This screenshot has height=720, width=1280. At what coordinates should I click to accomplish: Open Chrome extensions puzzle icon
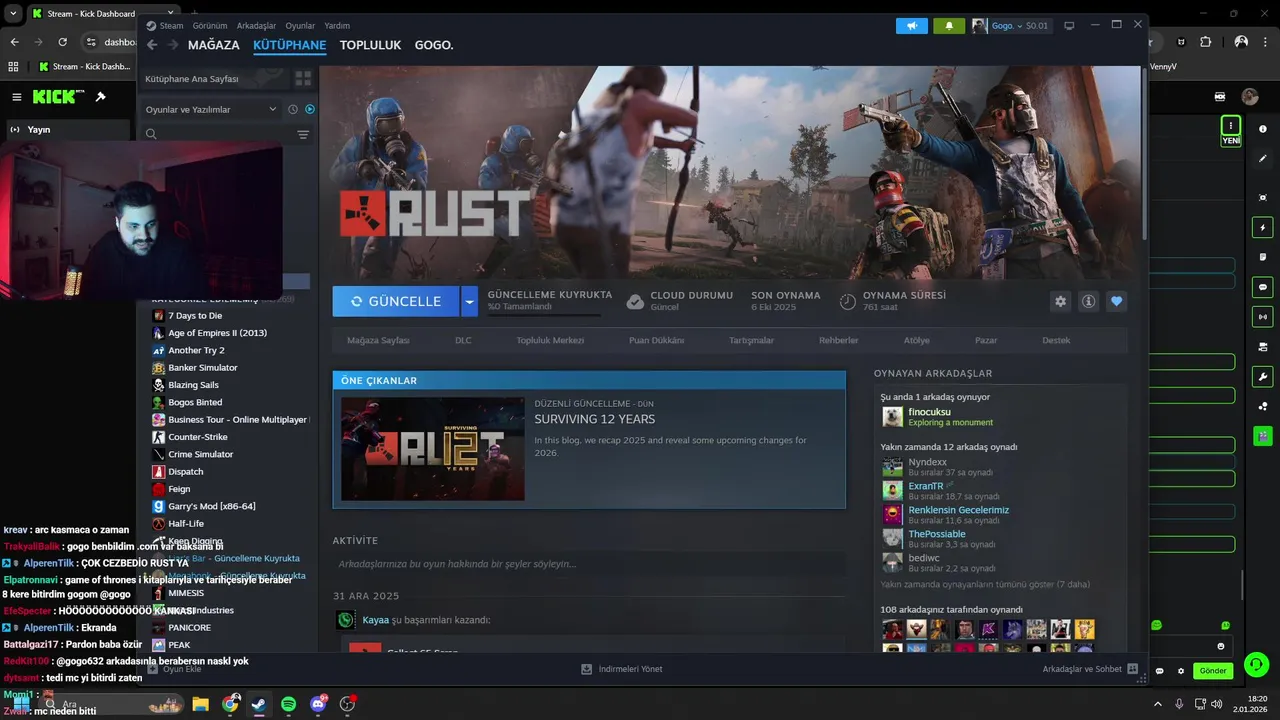point(1205,42)
